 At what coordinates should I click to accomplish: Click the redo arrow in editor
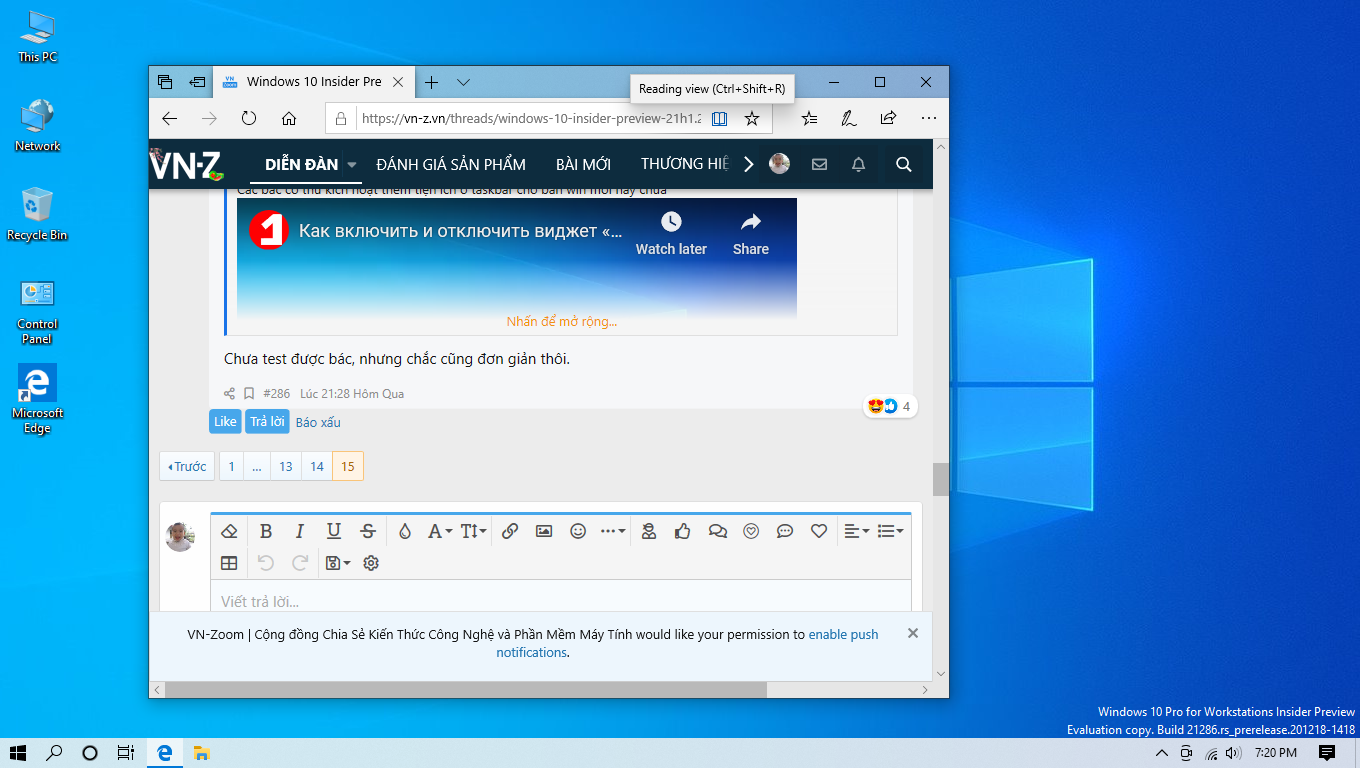299,563
